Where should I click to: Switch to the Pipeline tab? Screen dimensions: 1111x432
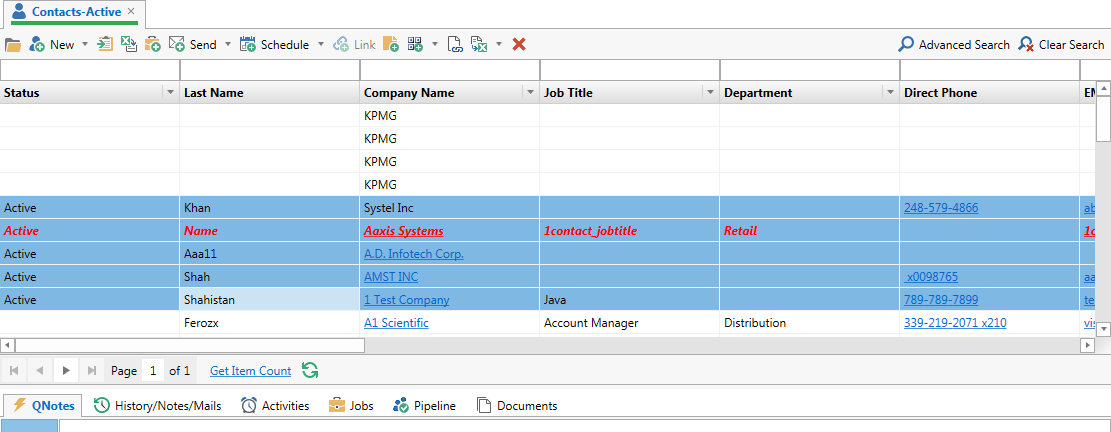(x=425, y=406)
